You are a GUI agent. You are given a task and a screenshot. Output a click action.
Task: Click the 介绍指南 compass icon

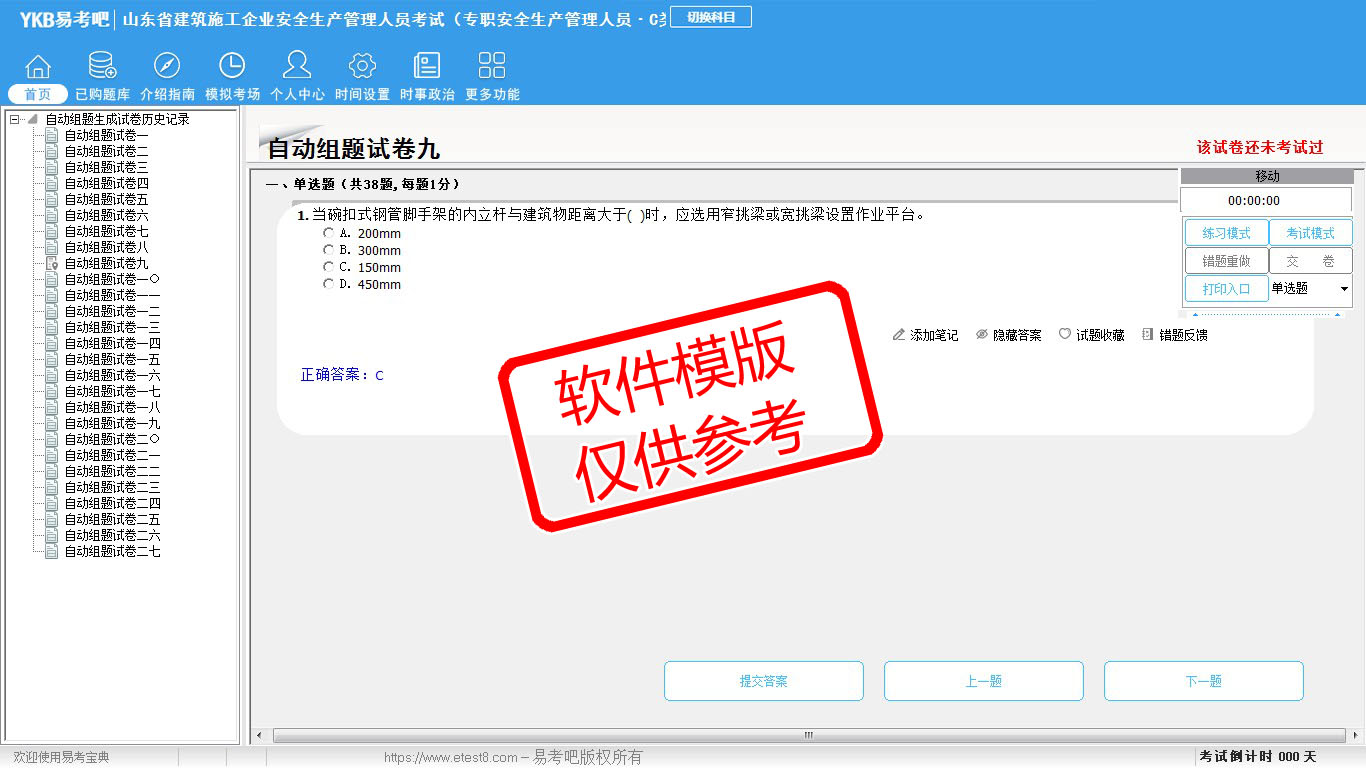167,67
